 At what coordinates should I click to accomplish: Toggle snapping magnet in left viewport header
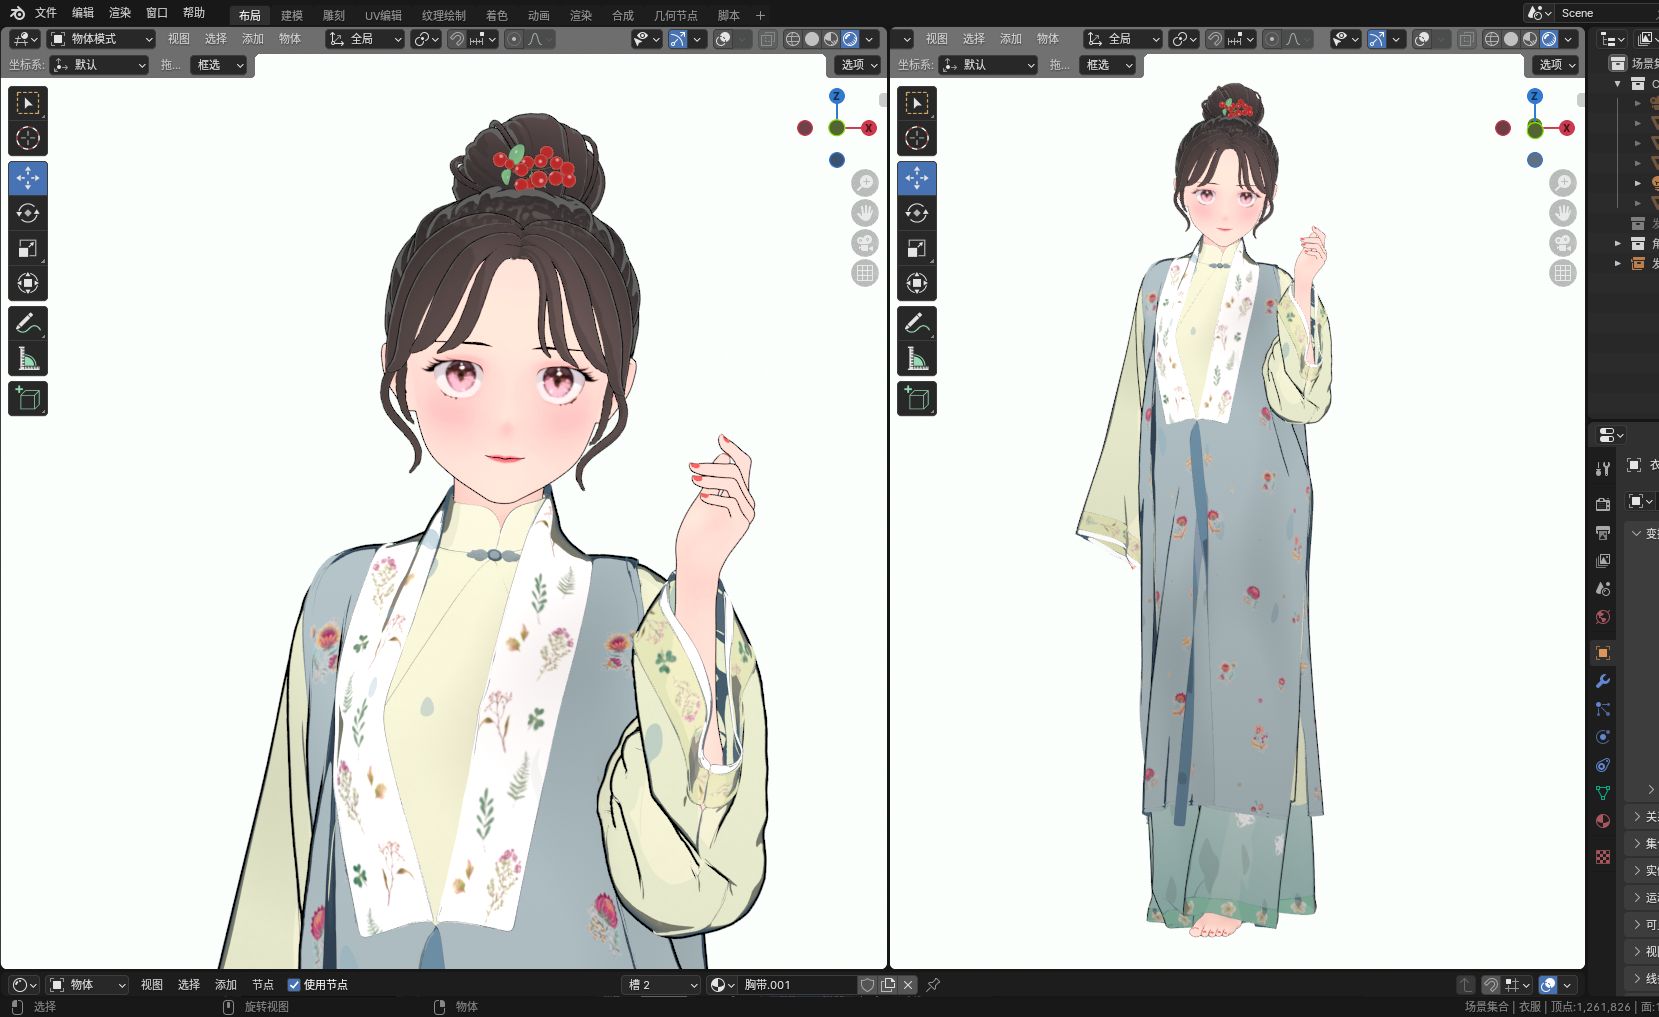(x=458, y=39)
